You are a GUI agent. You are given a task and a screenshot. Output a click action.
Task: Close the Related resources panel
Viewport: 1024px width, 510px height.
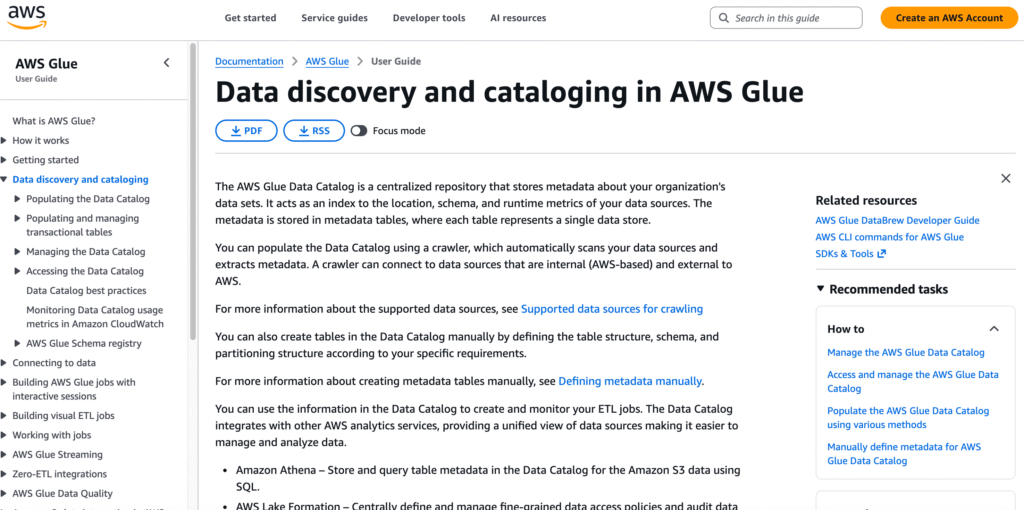point(1006,178)
